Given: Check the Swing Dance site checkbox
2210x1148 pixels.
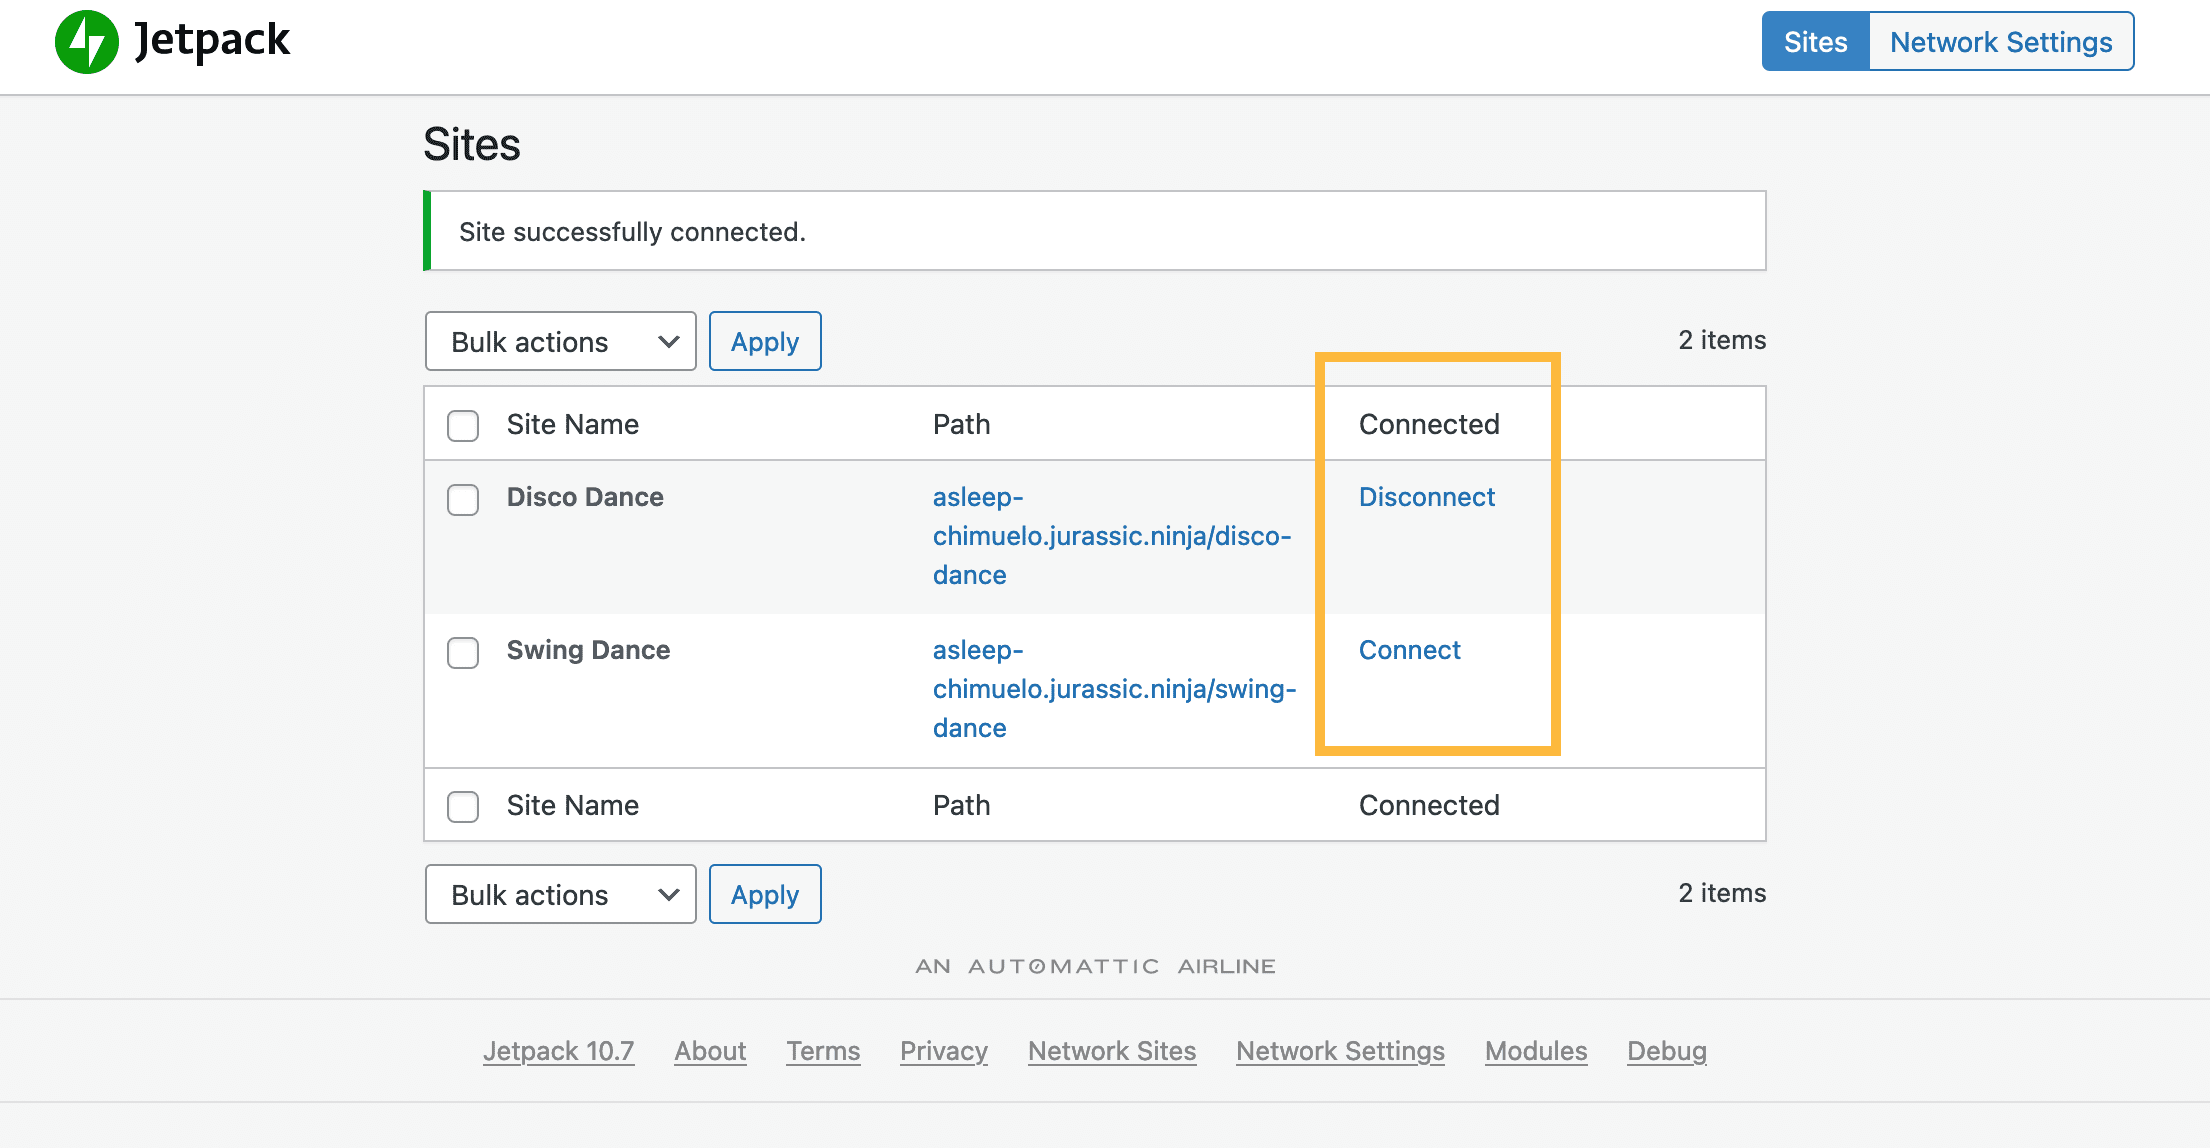Looking at the screenshot, I should tap(463, 652).
